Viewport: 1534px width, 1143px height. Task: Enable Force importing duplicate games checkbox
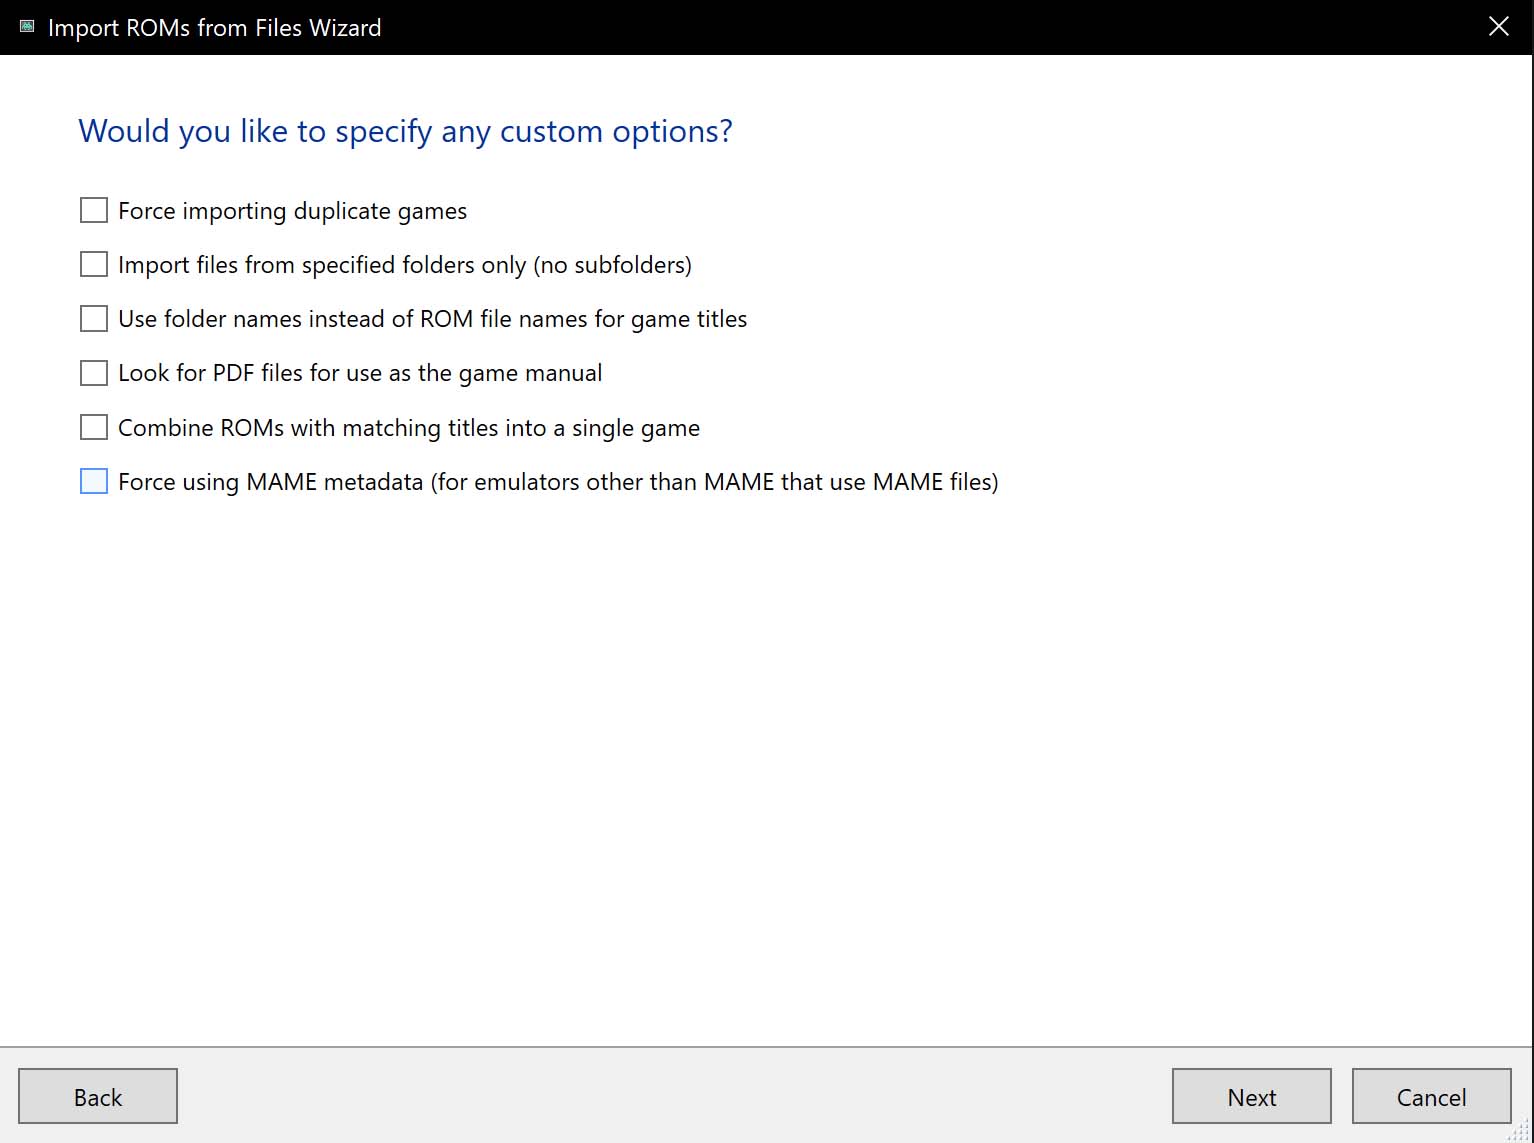(x=94, y=210)
